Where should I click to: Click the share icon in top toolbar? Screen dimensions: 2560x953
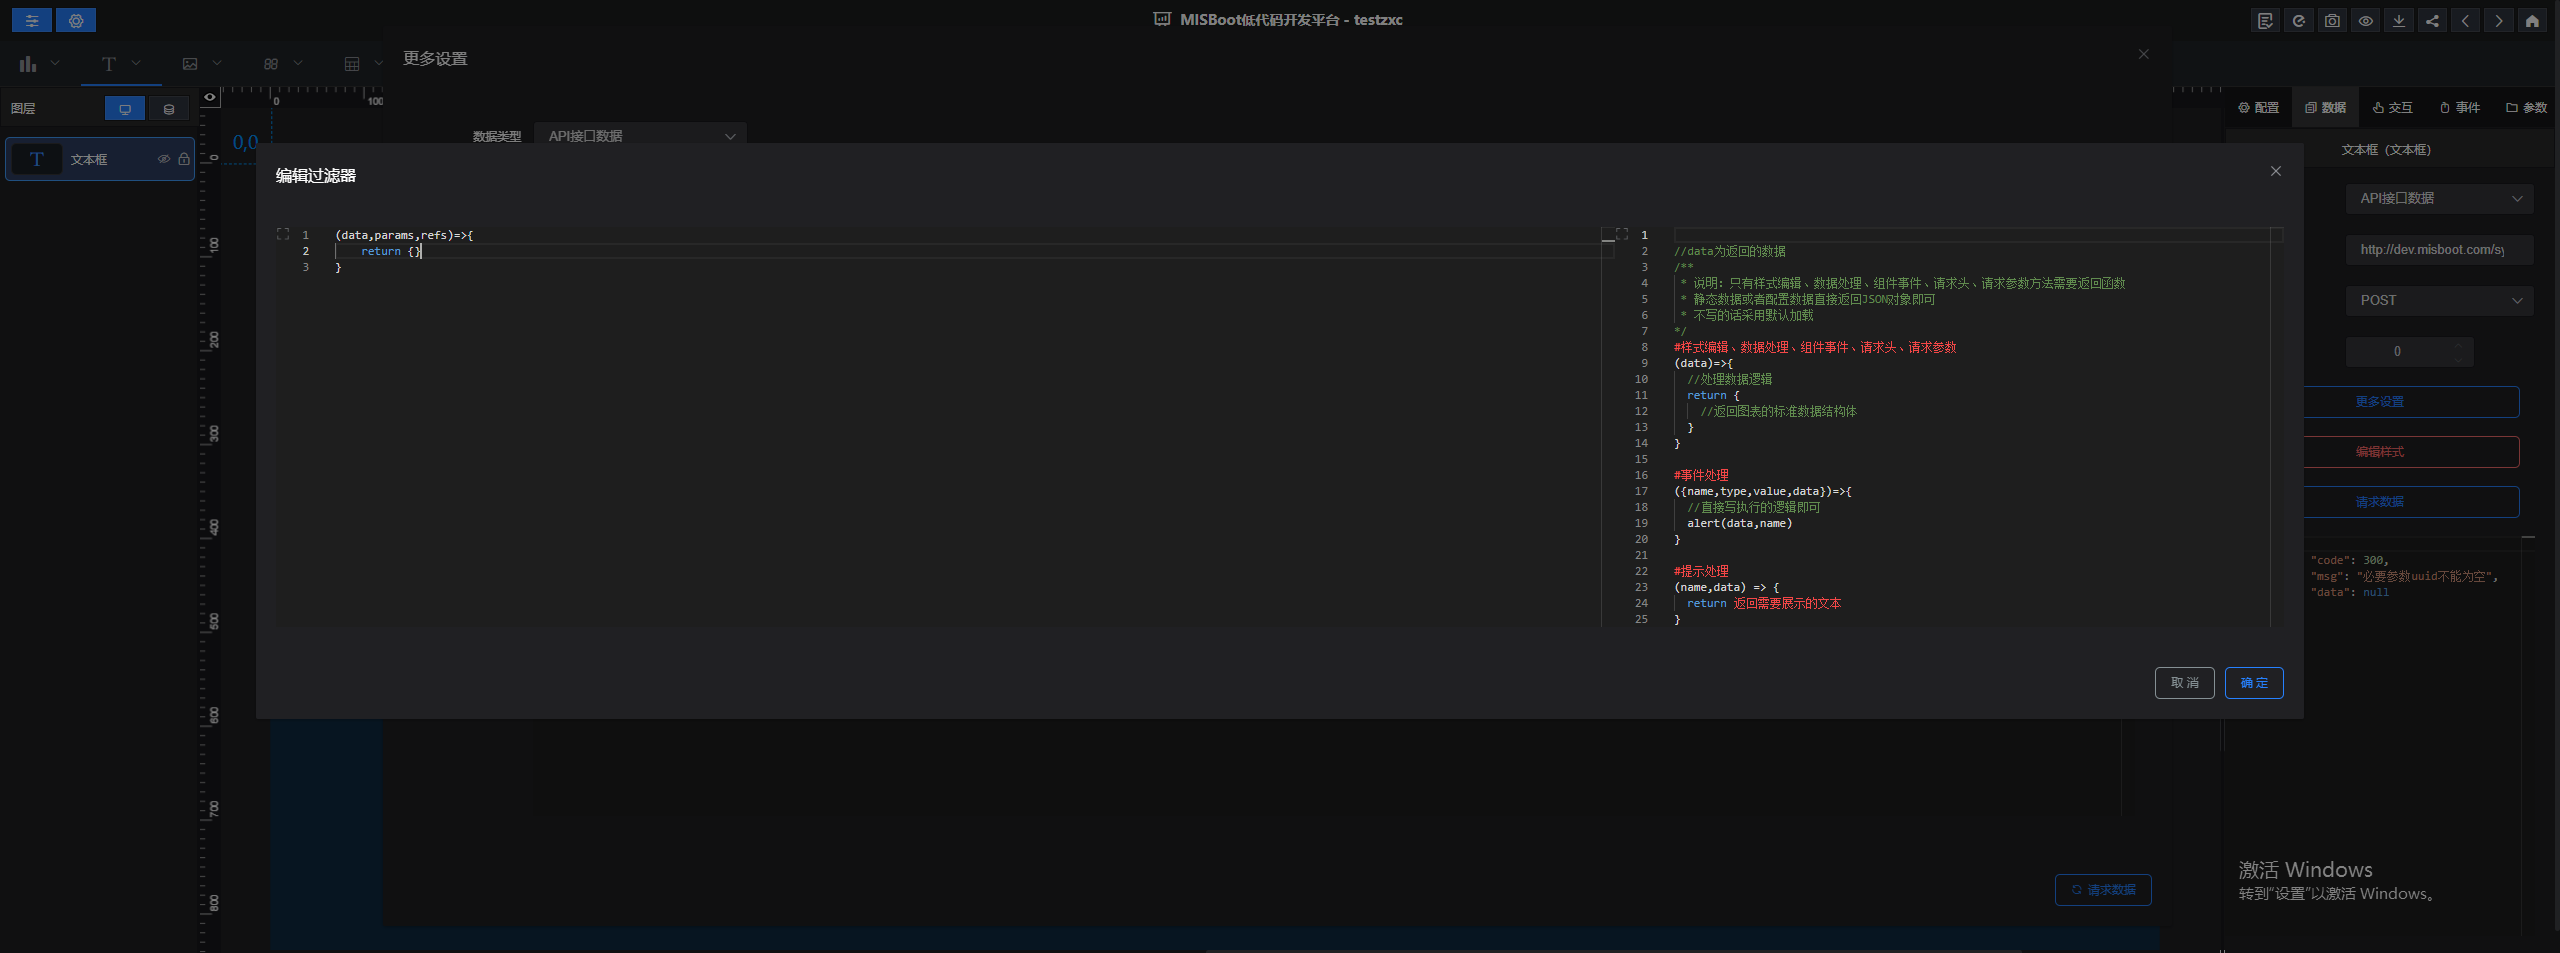2432,20
